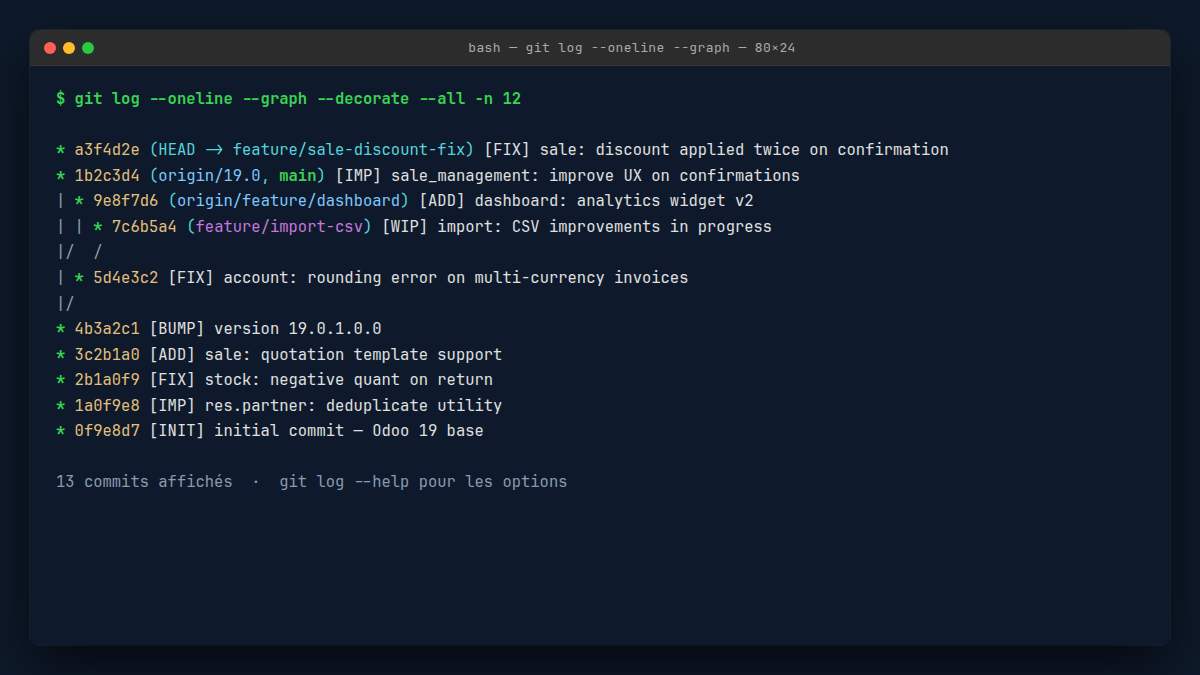Viewport: 1200px width, 675px height.
Task: Click the git log command line
Action: 289,99
